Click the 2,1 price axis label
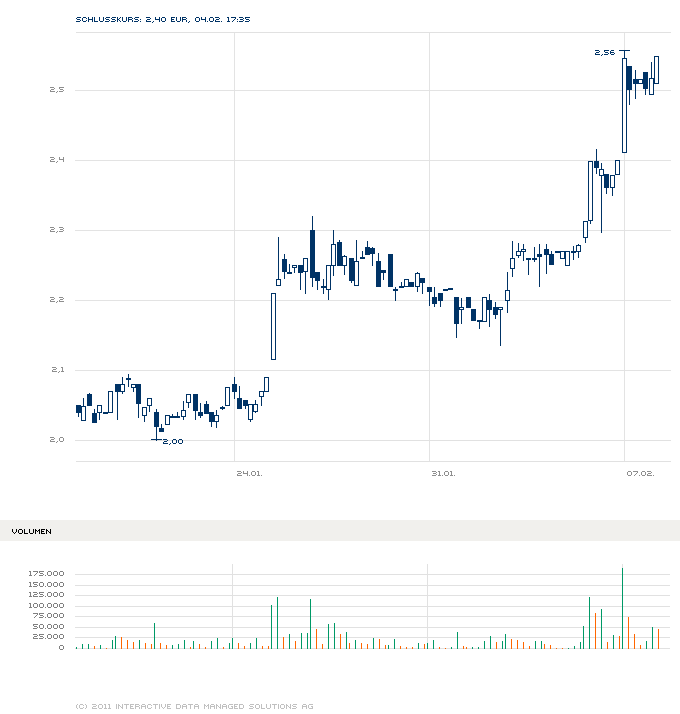 pyautogui.click(x=57, y=370)
